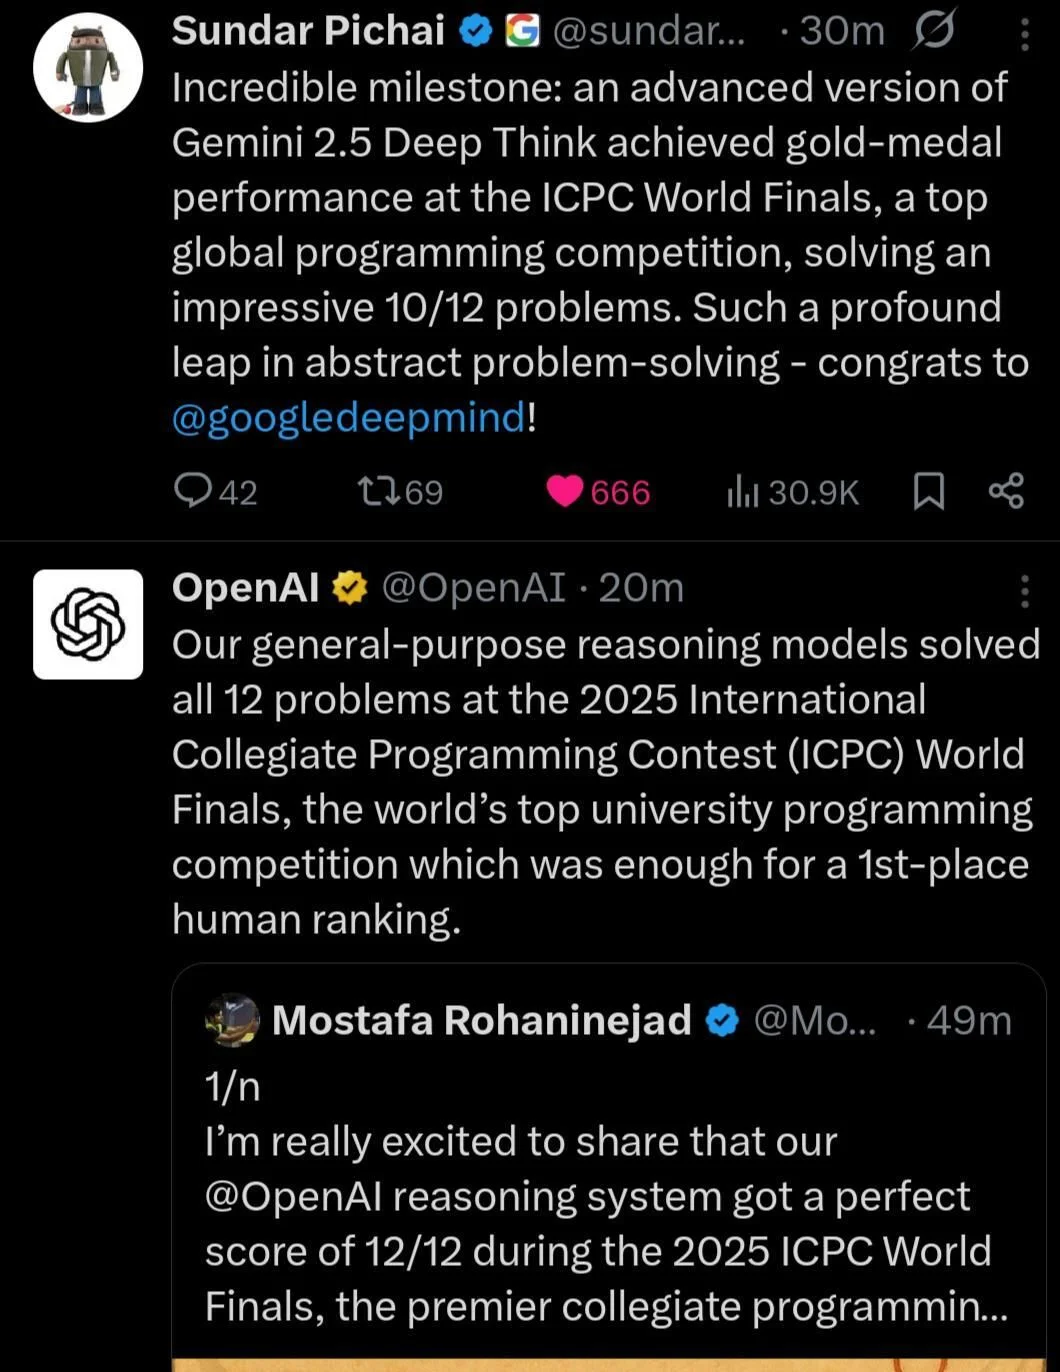Open OpenAI's logo profile picture

coord(88,624)
